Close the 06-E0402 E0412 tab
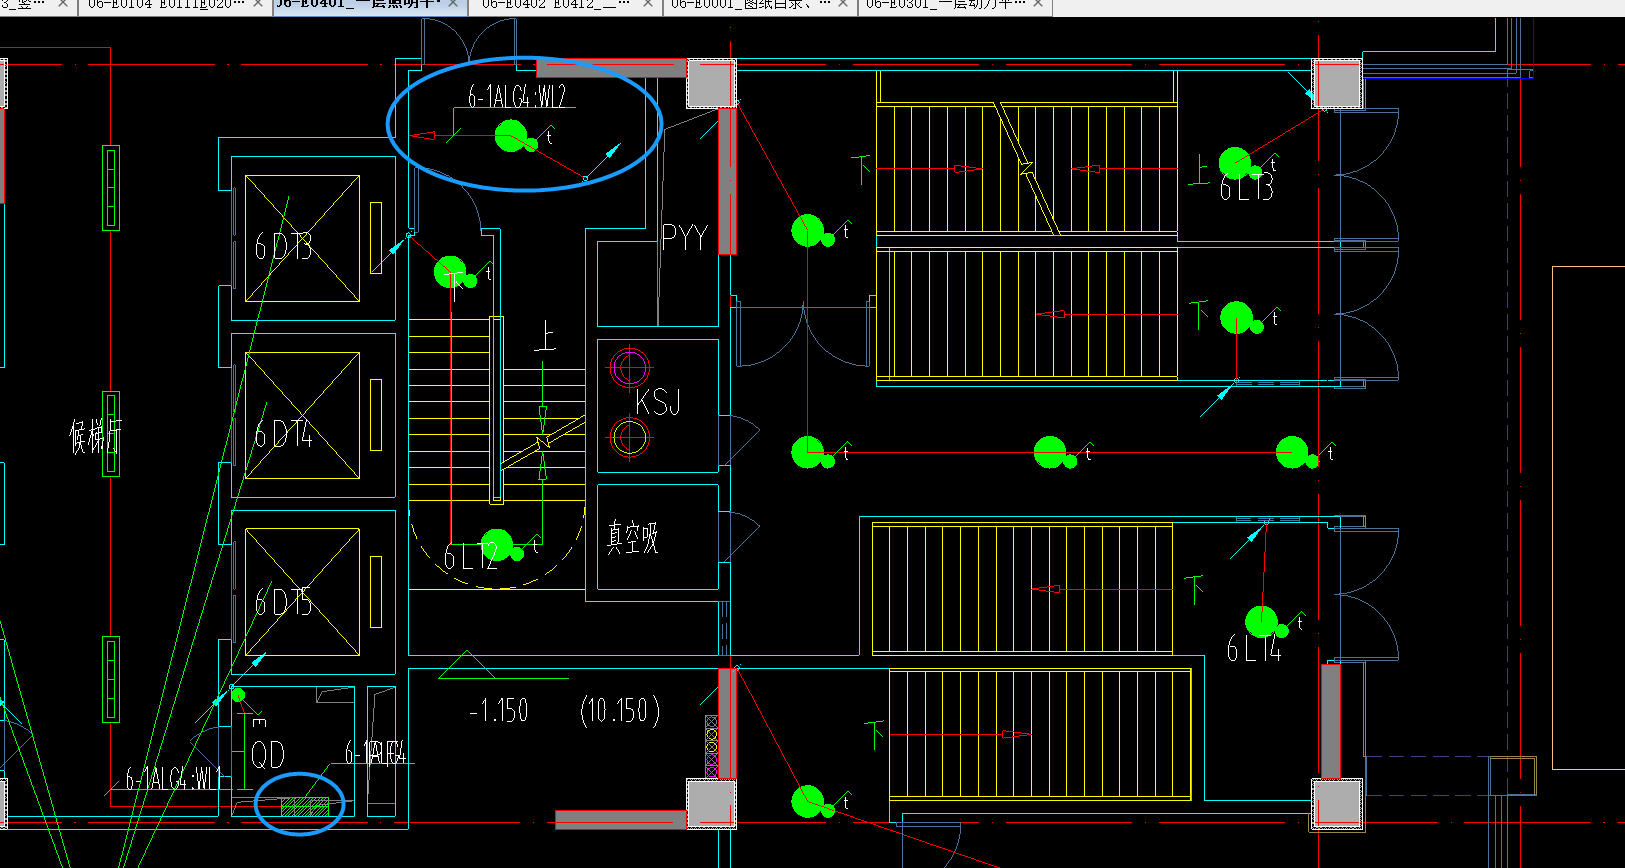 click(x=647, y=5)
